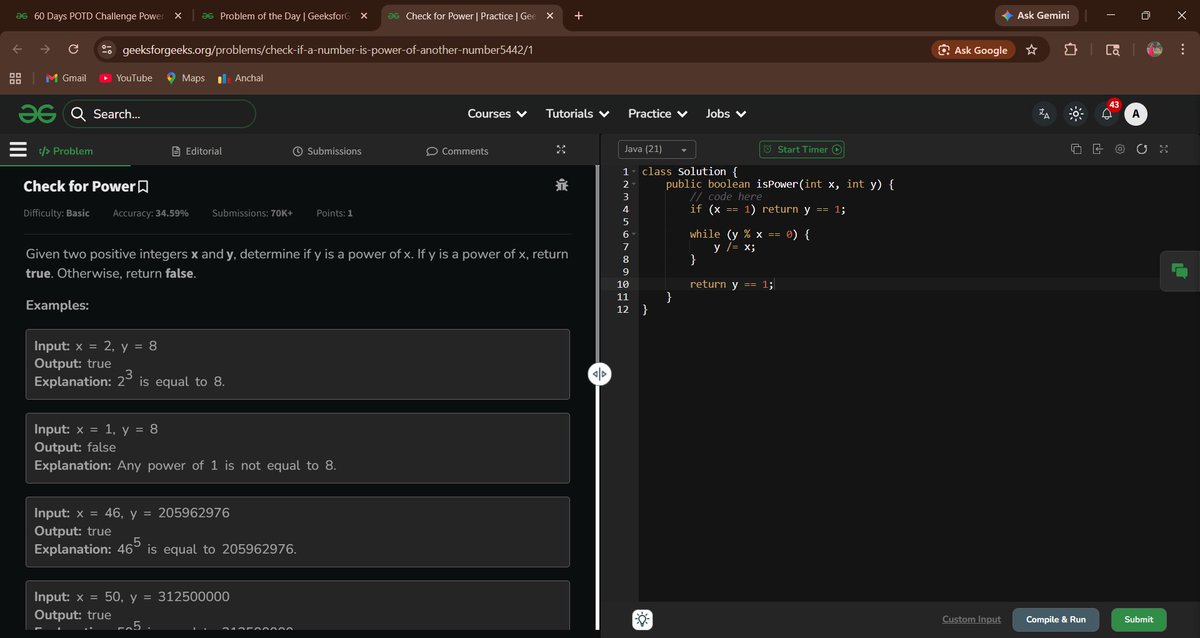
Task: Collapse code fold arrow on line 2
Action: tap(634, 185)
